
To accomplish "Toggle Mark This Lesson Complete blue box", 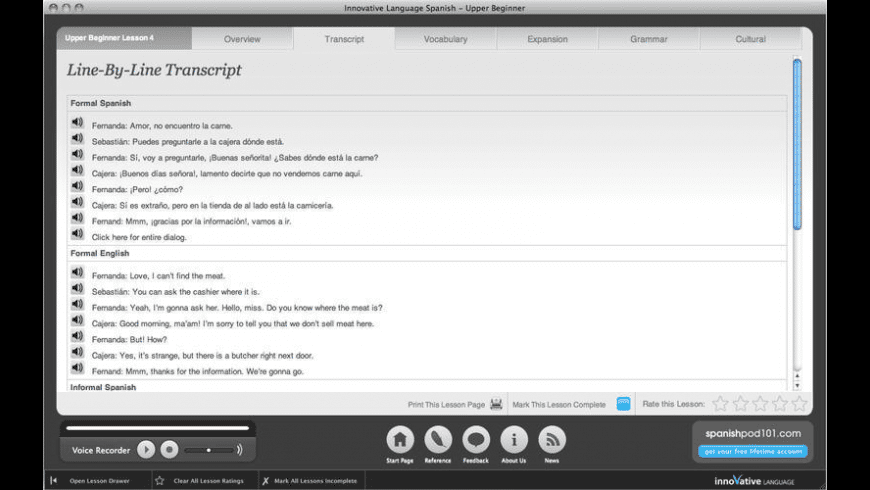I will point(623,403).
